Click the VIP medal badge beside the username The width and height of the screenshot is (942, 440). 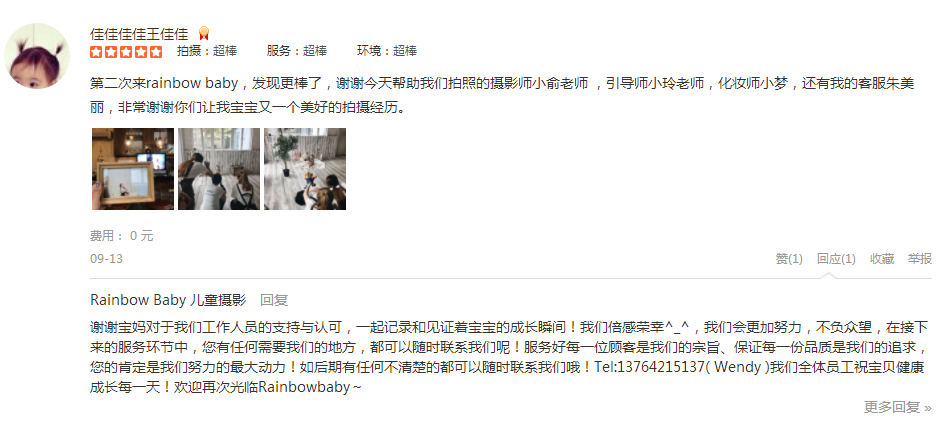[204, 34]
